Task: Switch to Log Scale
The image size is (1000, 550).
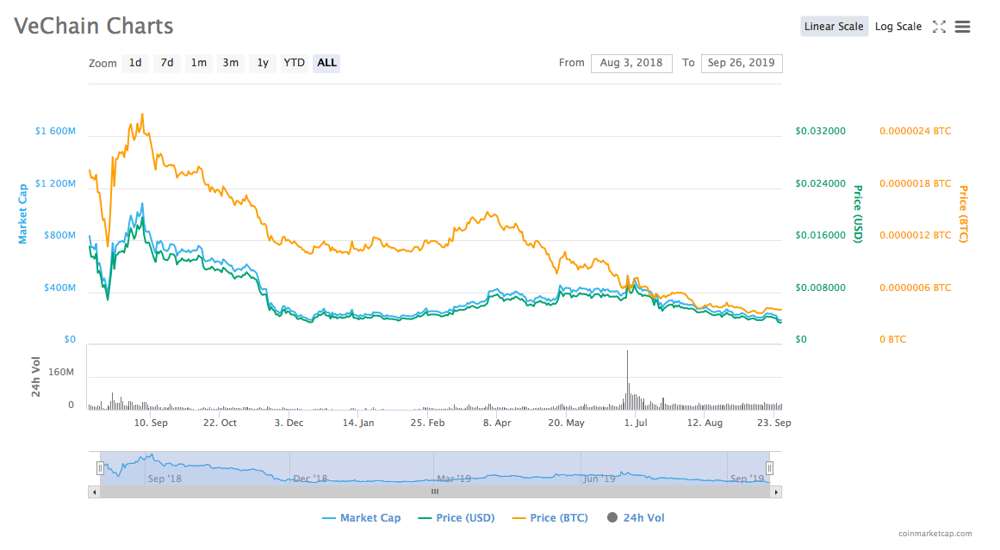Action: point(898,26)
